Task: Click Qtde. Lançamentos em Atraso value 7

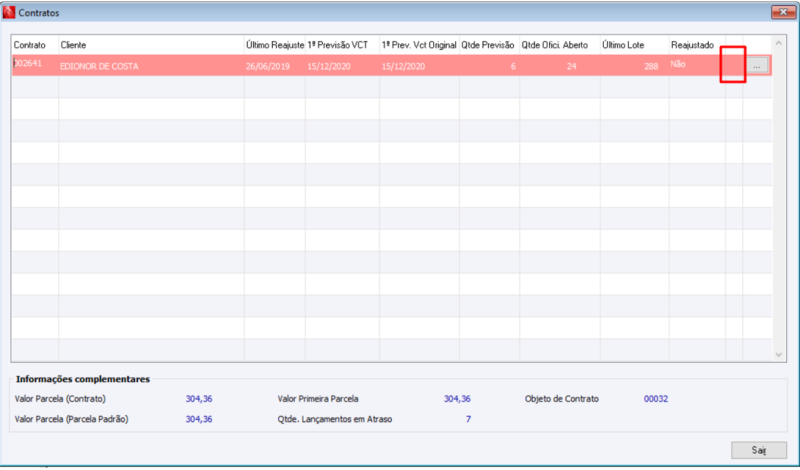Action: (x=468, y=419)
